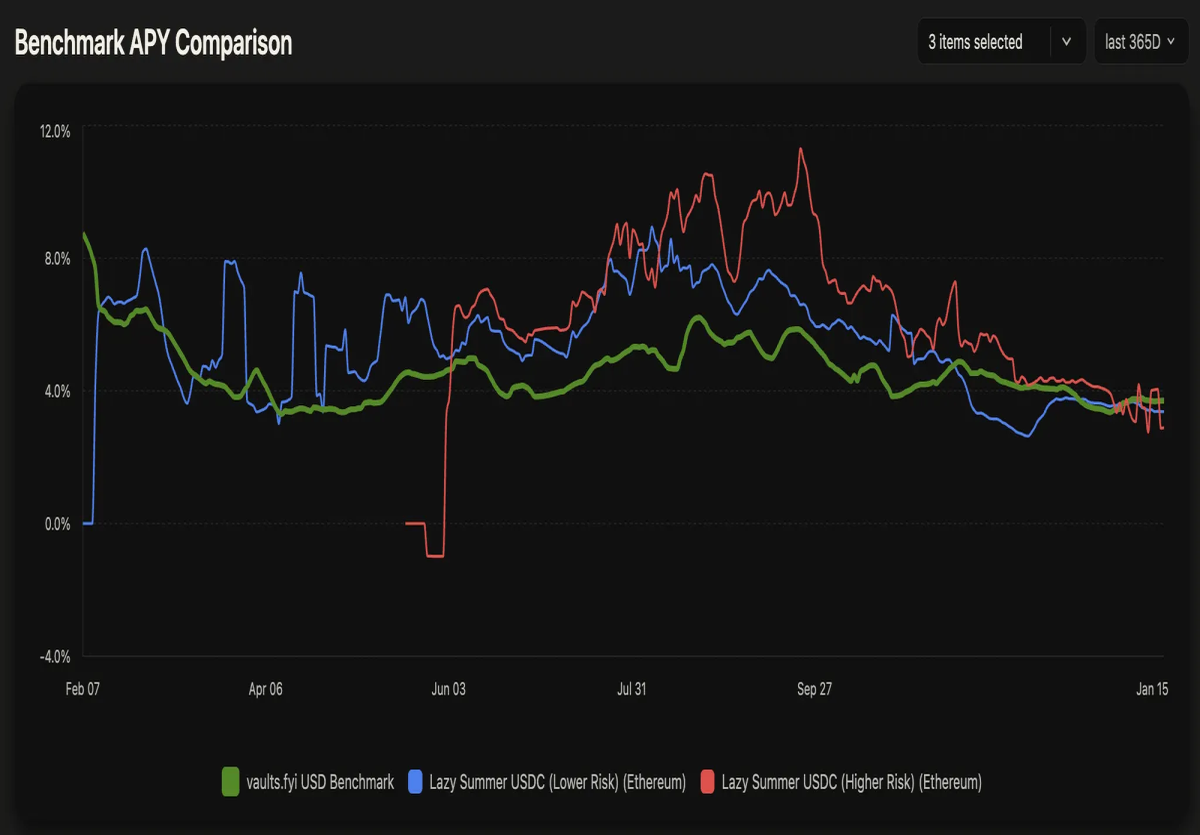Click the red Higher Risk legend swatch
Screen dimensions: 1200x835
tap(707, 782)
